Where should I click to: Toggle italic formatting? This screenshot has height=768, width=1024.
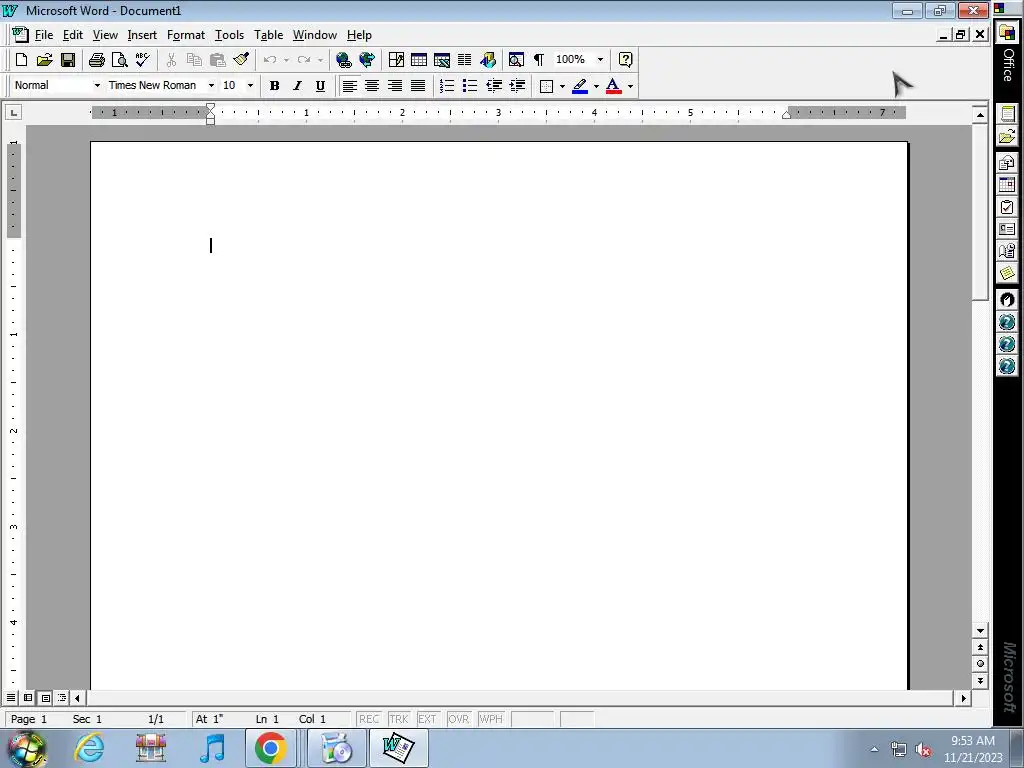pos(297,86)
